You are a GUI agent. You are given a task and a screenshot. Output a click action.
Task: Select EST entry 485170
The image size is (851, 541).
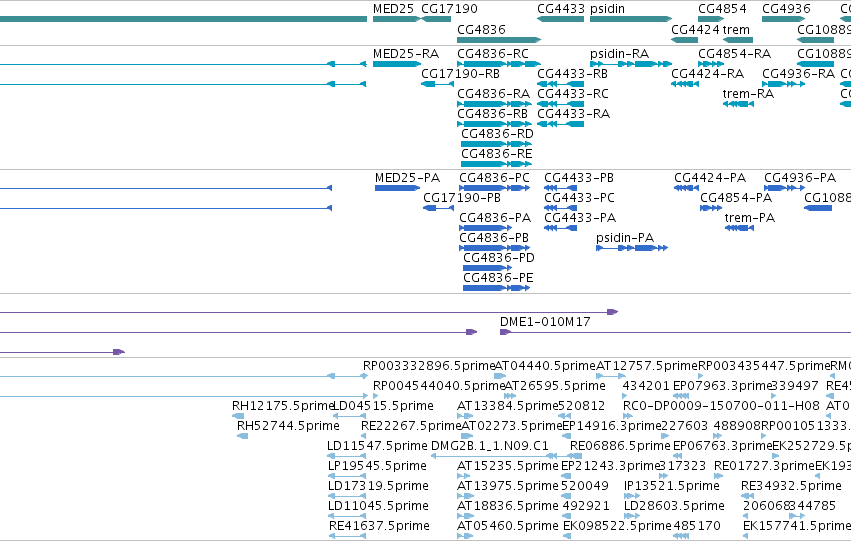coord(697,526)
